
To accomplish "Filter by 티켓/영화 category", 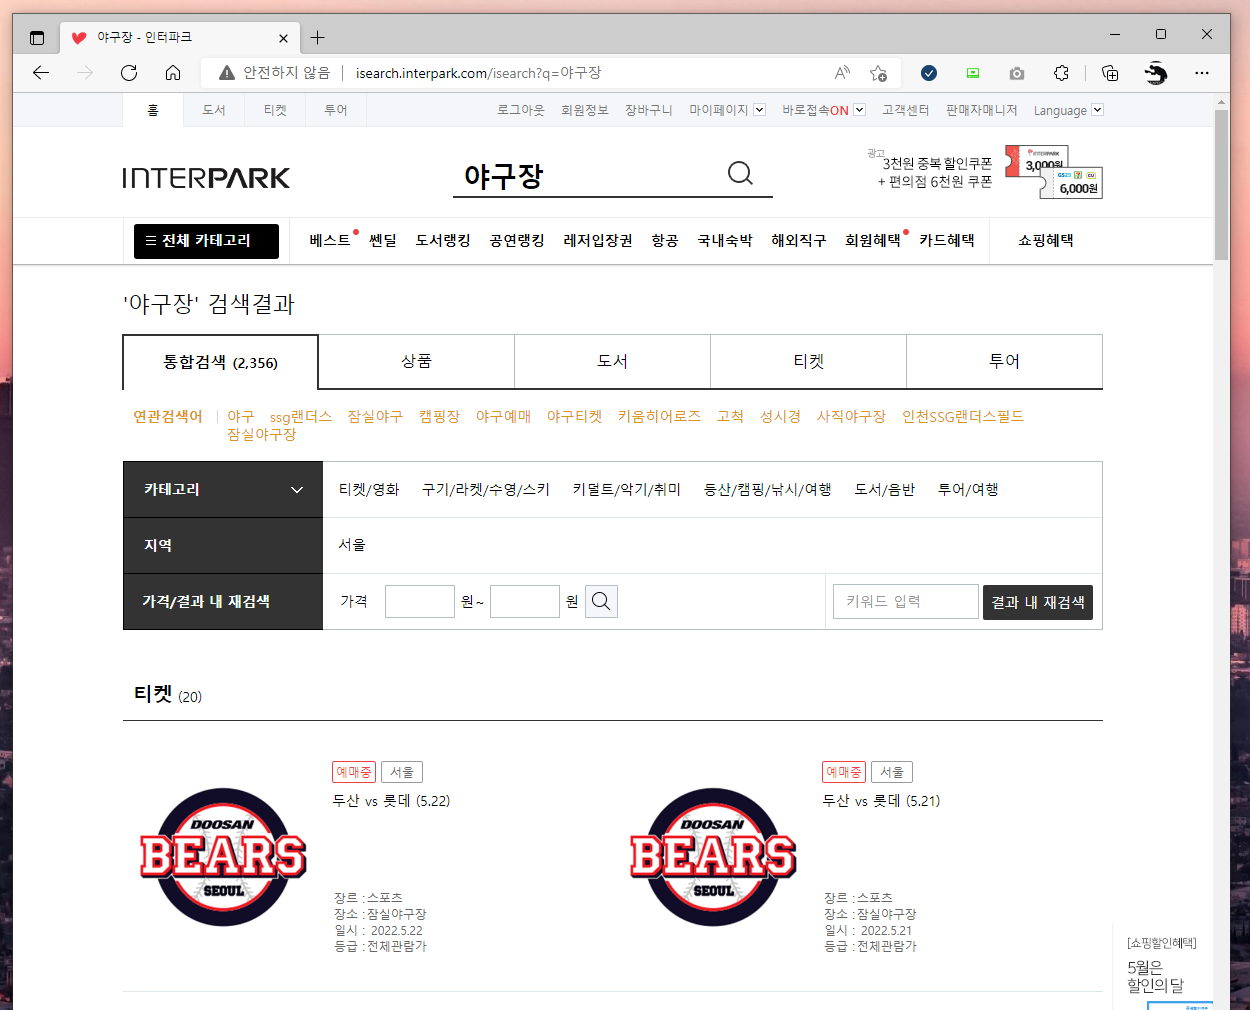I will [x=369, y=490].
